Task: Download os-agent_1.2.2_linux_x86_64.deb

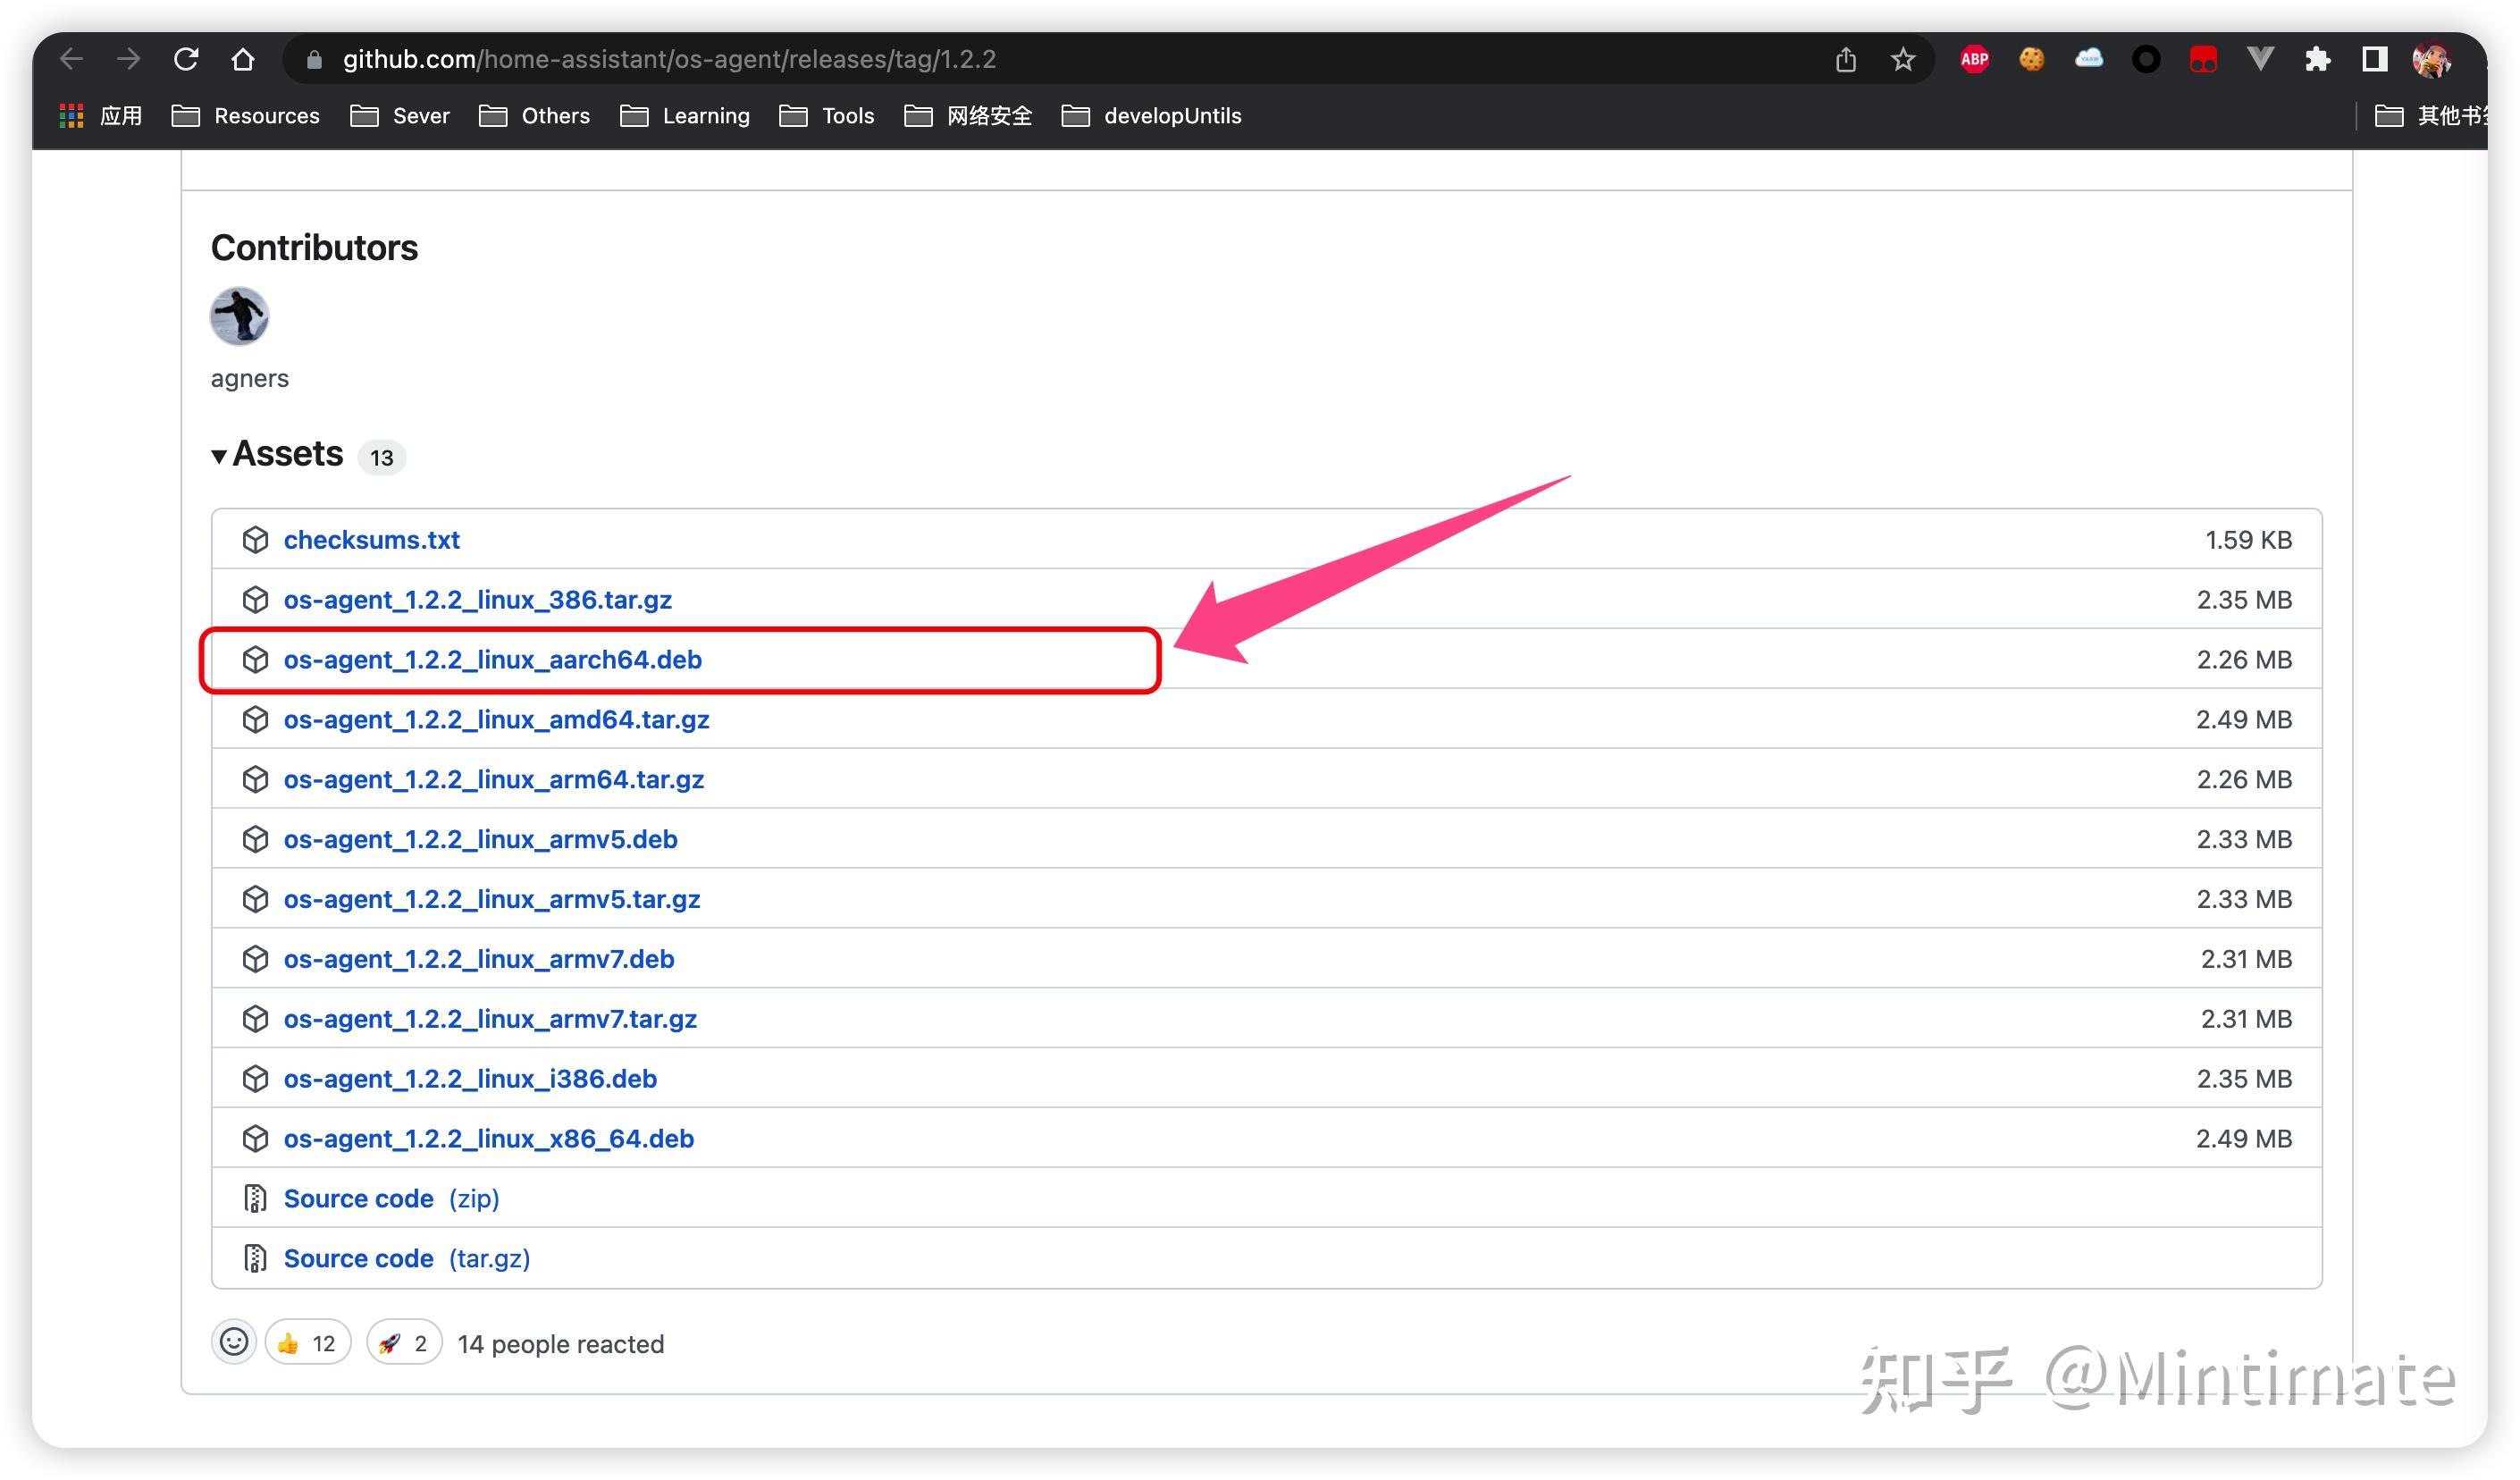Action: click(488, 1139)
